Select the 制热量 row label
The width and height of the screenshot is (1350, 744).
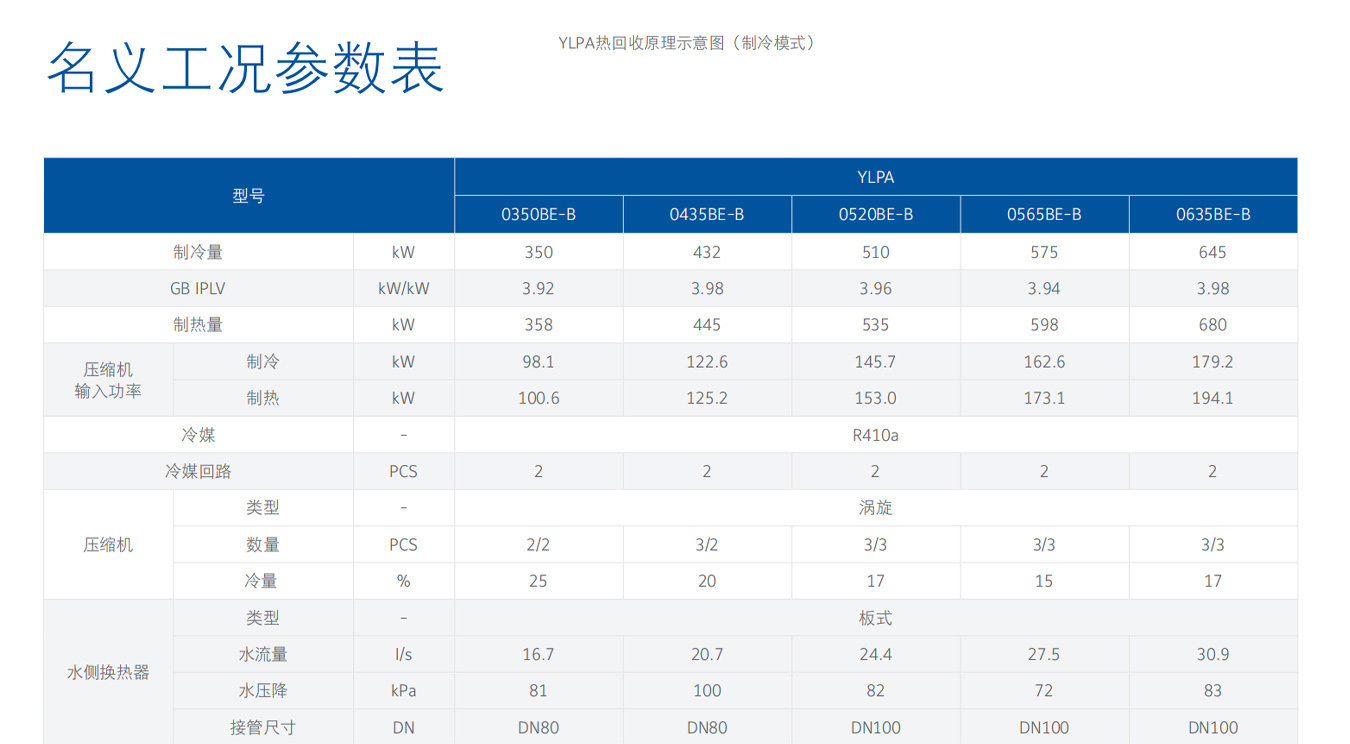click(198, 325)
